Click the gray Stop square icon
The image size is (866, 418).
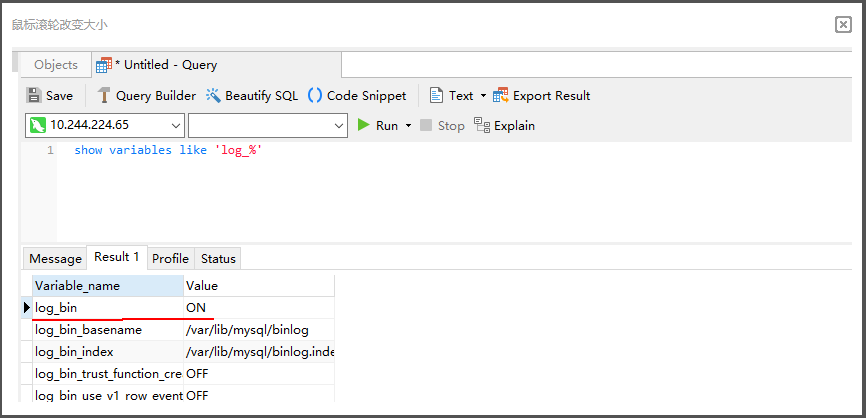(x=426, y=126)
